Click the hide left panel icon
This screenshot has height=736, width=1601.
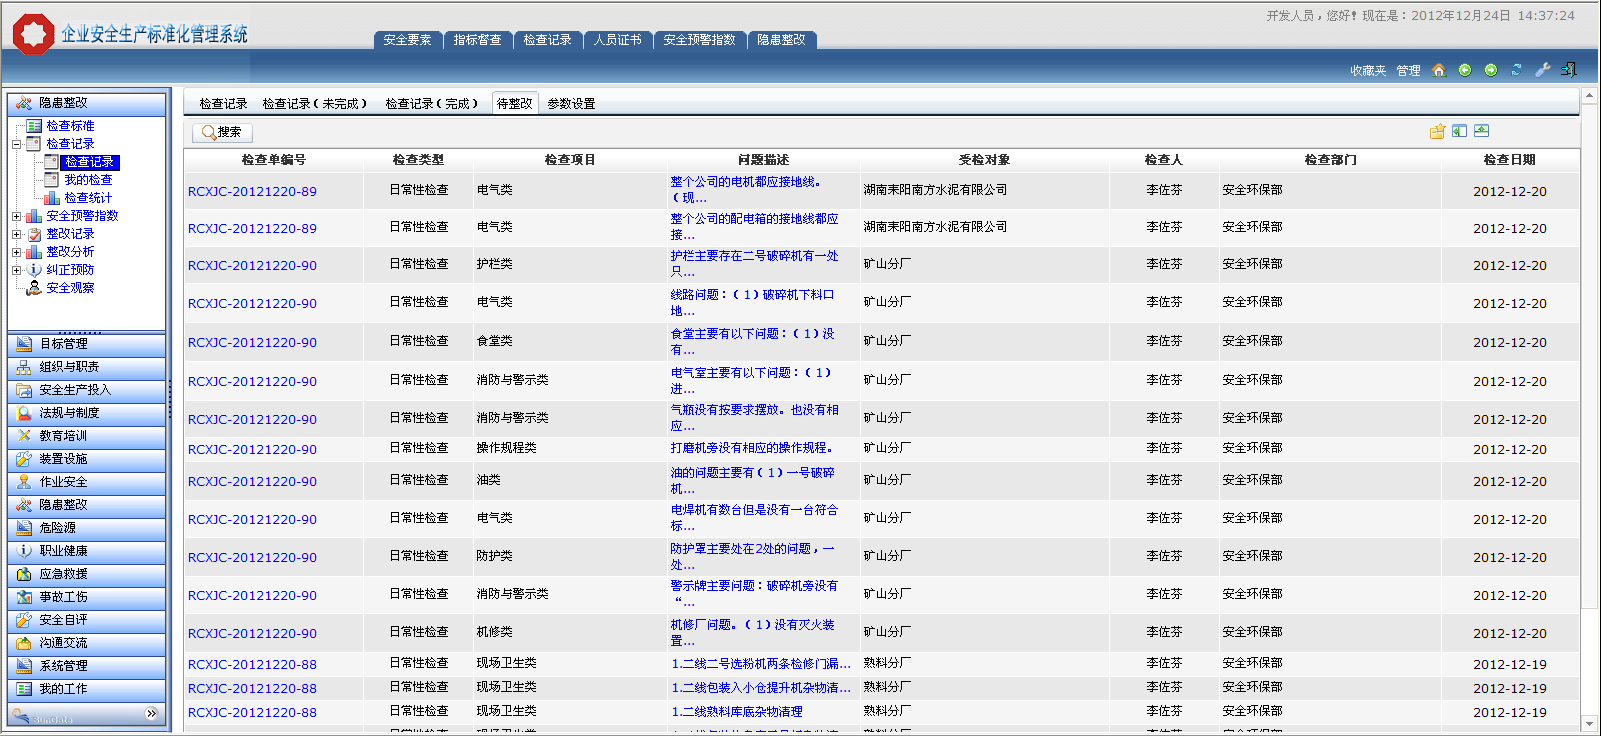click(1459, 131)
